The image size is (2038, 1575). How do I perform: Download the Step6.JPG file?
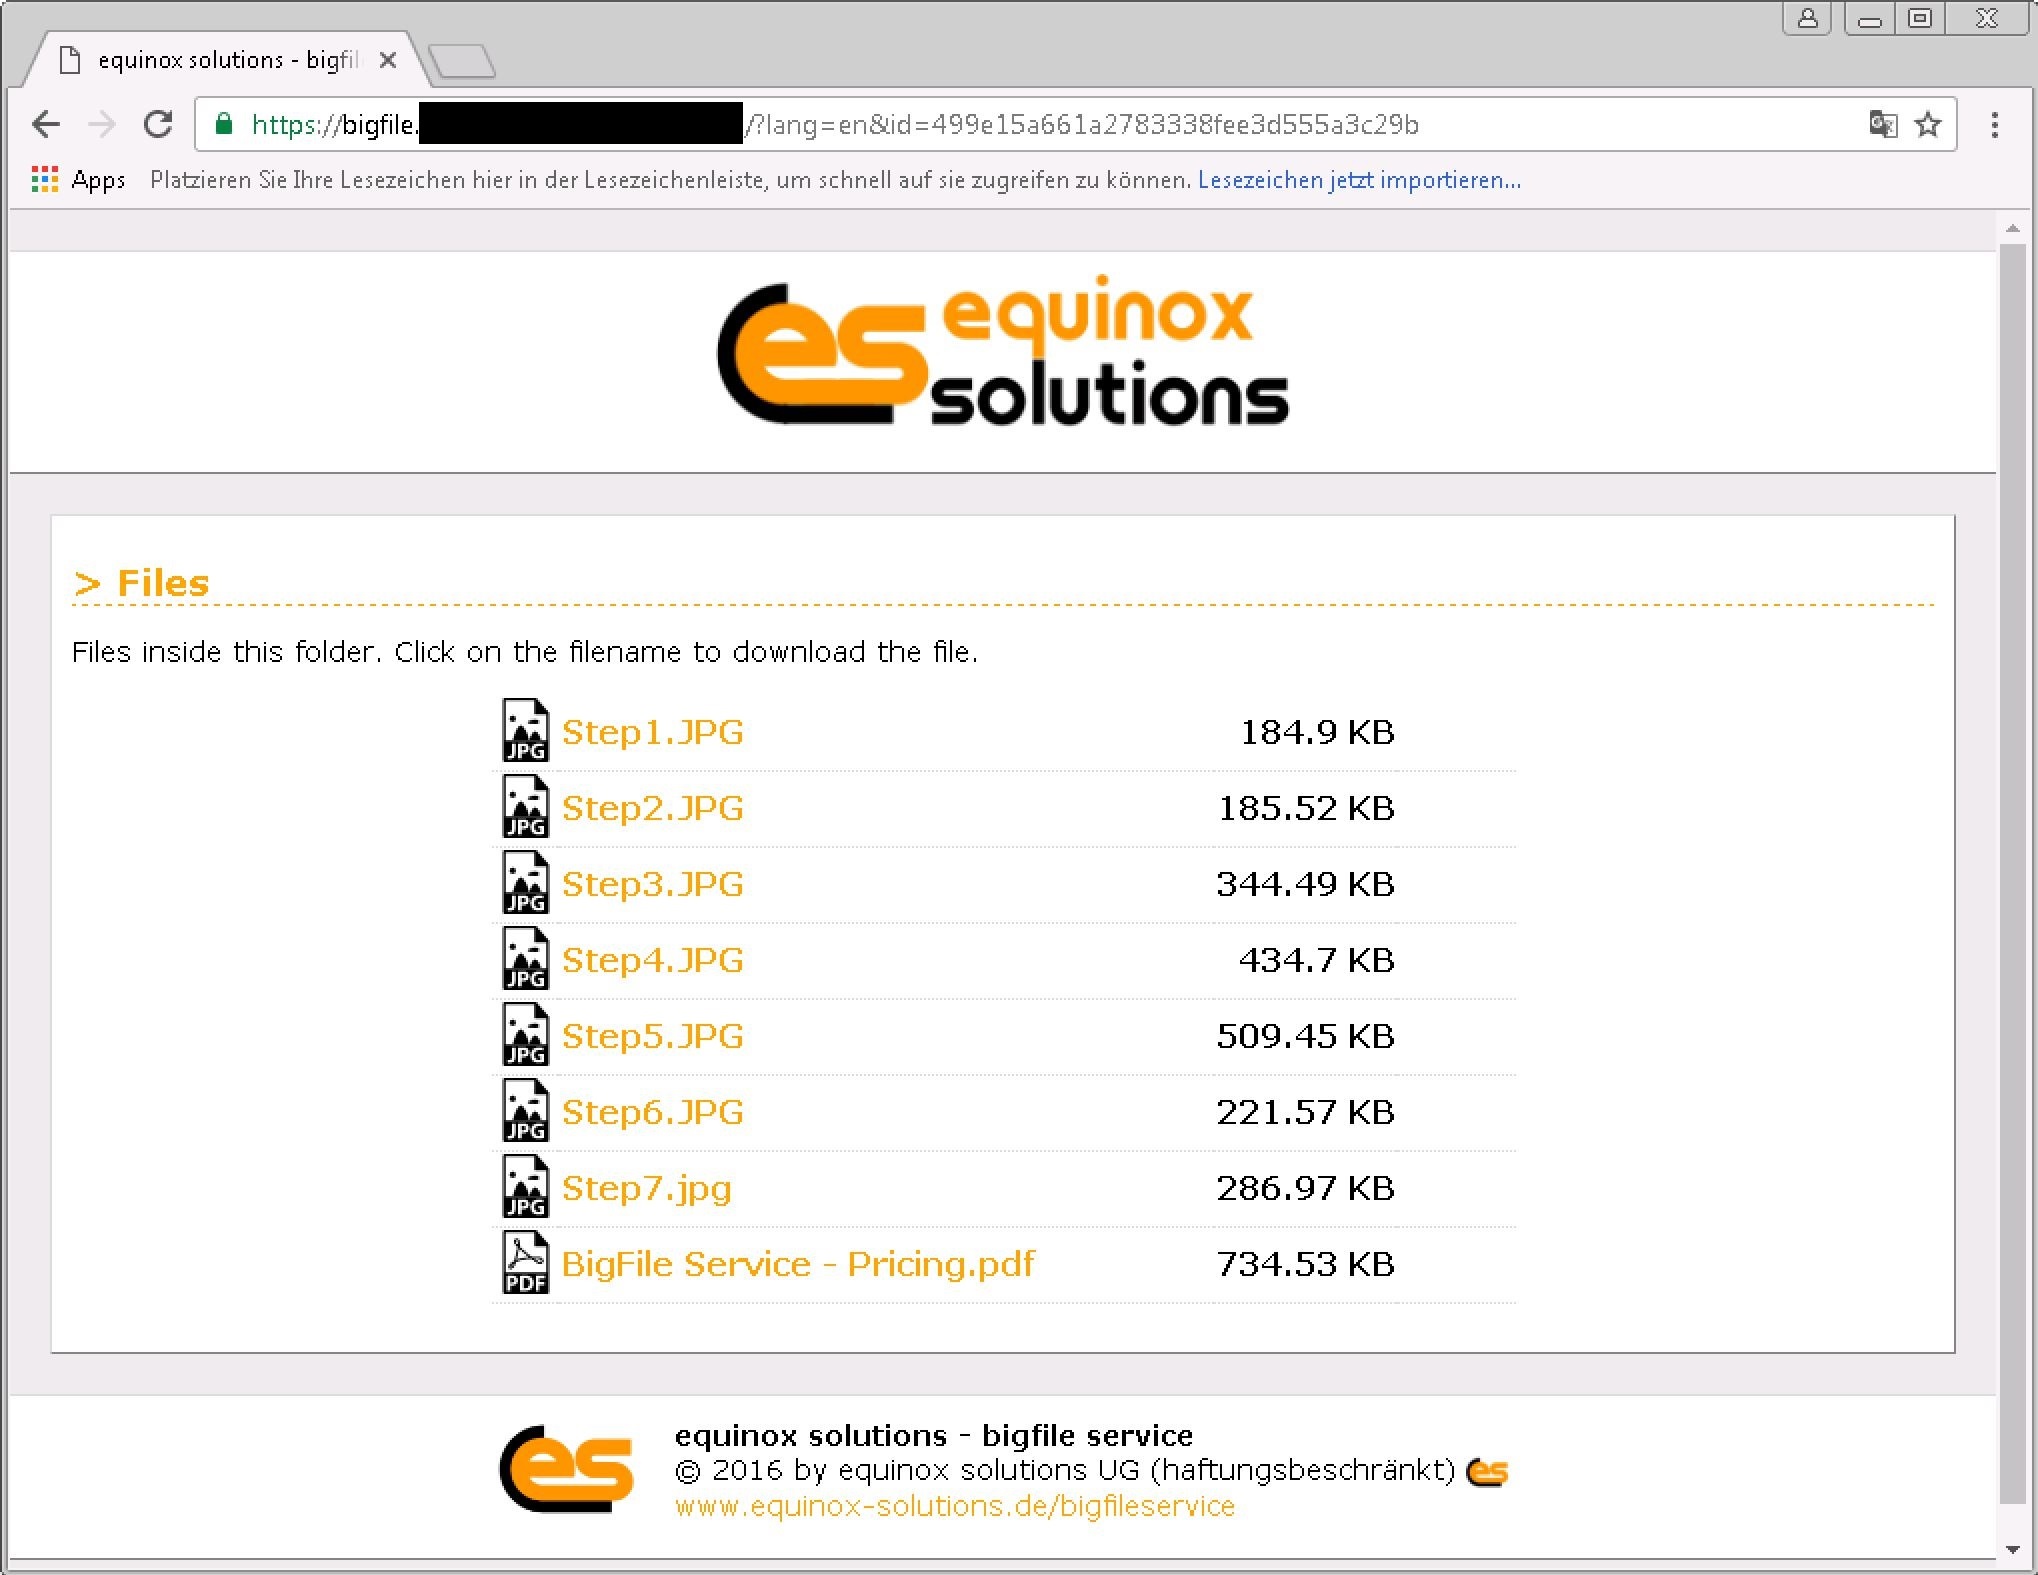pos(652,1112)
